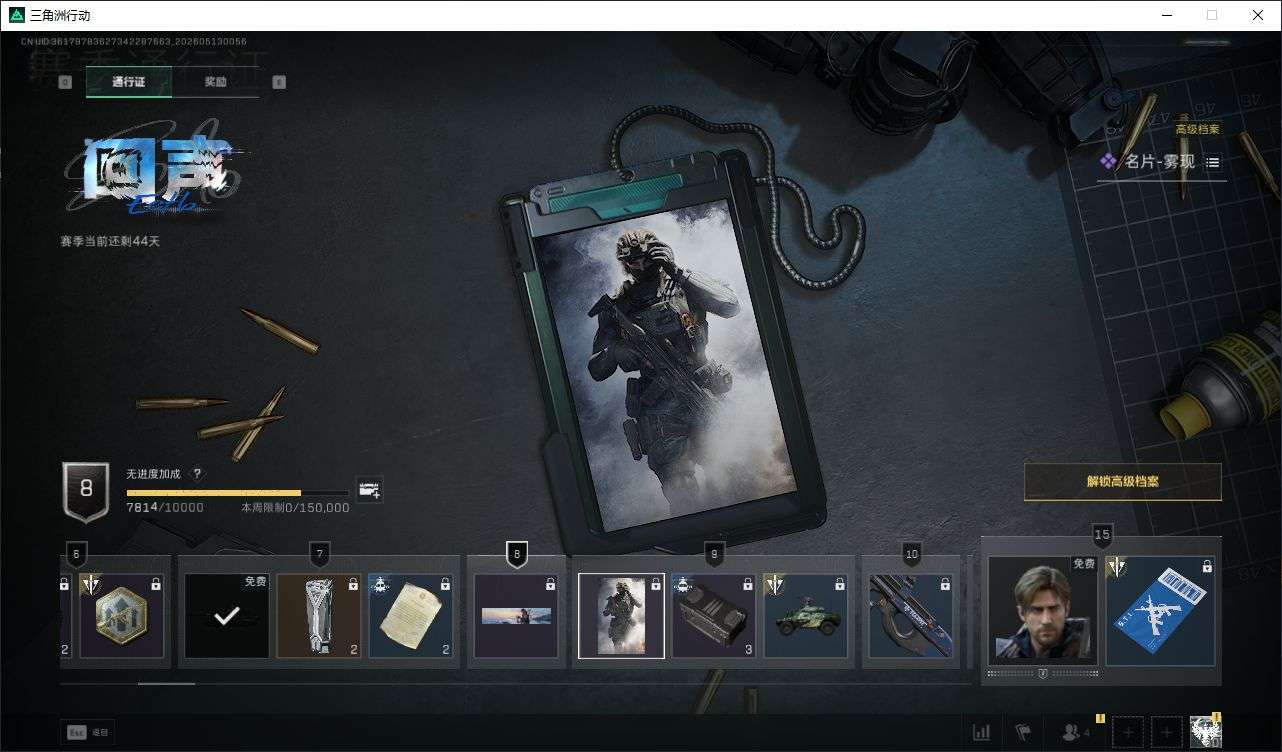Select the blue ticket reward at level 15

coord(1160,611)
